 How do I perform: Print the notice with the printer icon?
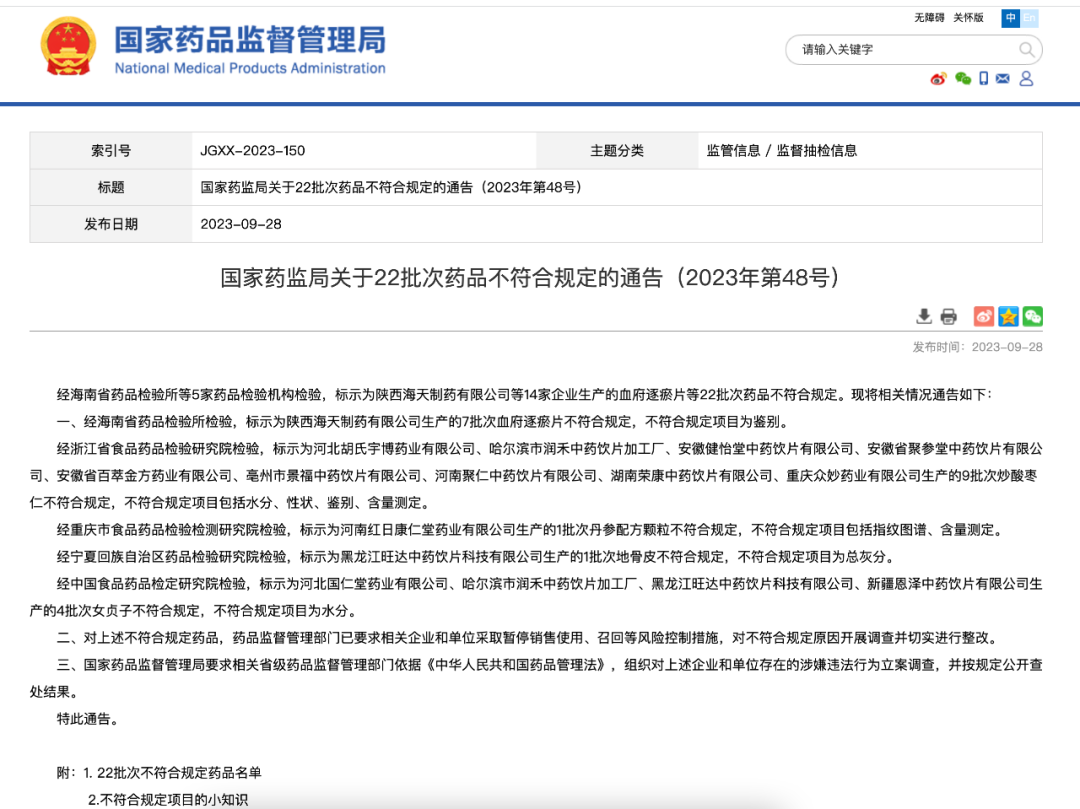948,316
